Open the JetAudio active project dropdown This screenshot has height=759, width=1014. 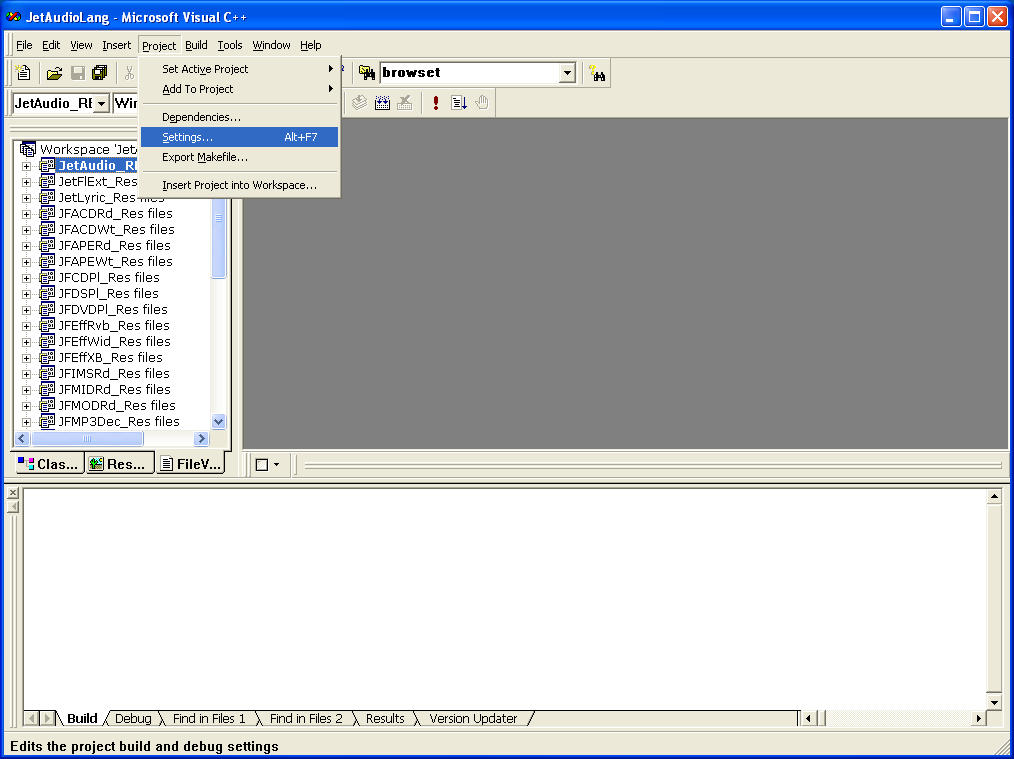click(102, 103)
